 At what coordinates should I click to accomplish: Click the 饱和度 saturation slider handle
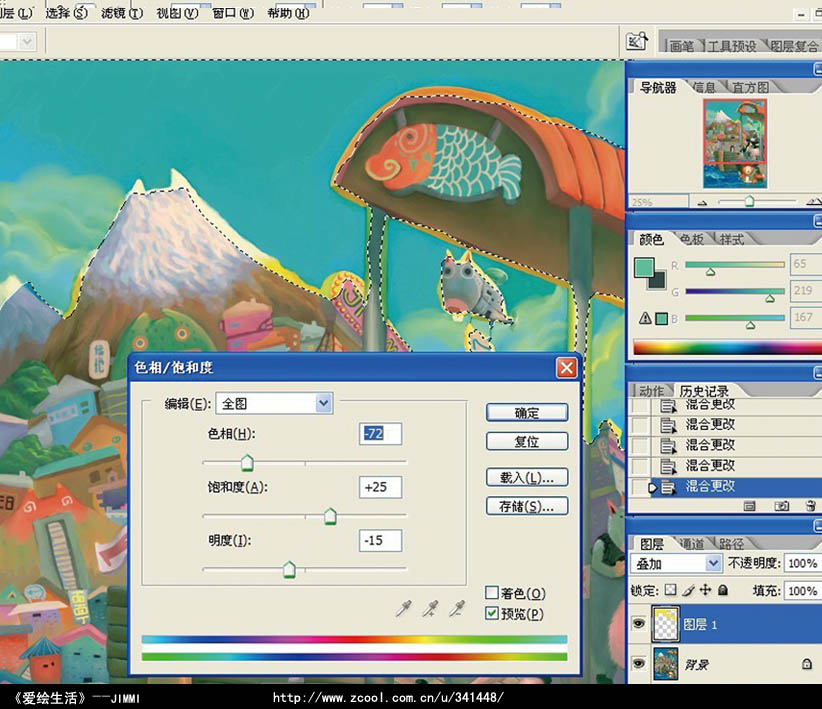pos(330,516)
